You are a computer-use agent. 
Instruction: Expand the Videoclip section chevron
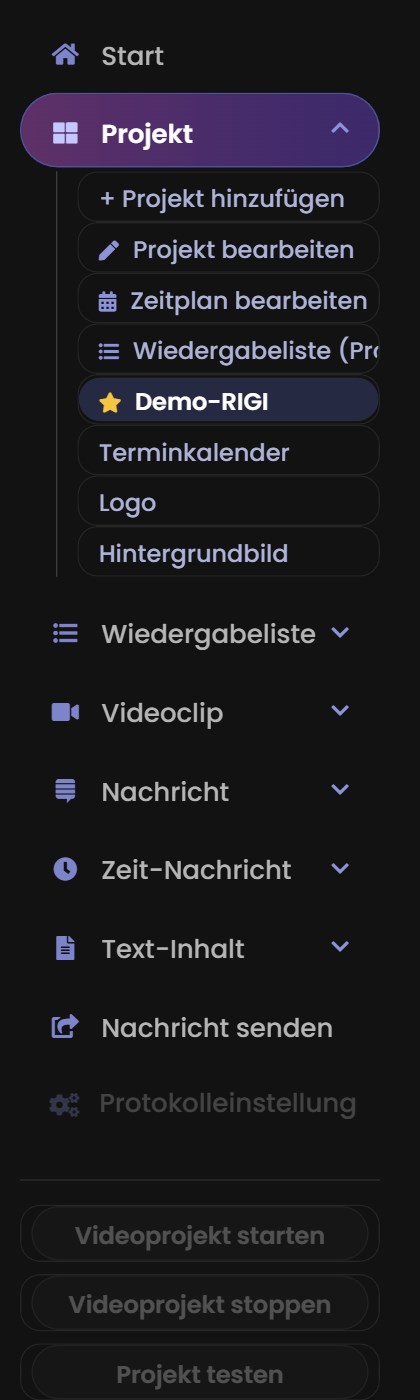(340, 710)
